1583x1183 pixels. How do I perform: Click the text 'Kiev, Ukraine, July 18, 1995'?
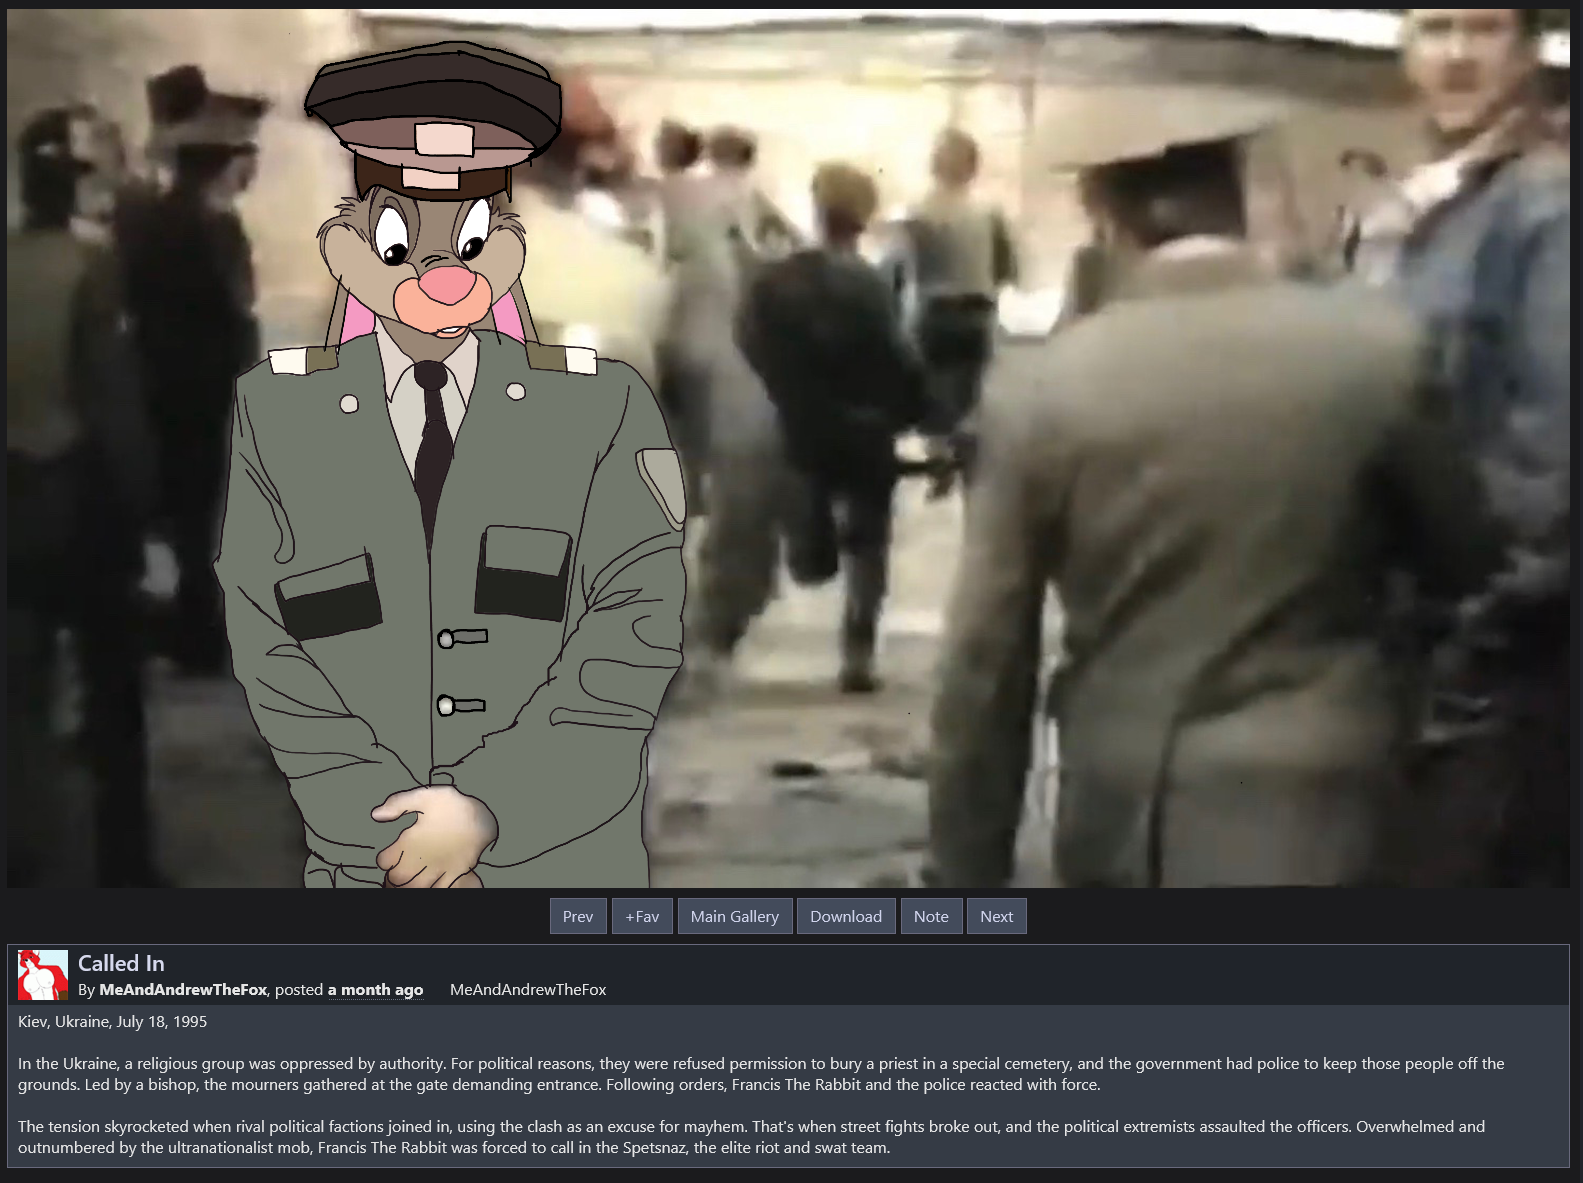[113, 1022]
